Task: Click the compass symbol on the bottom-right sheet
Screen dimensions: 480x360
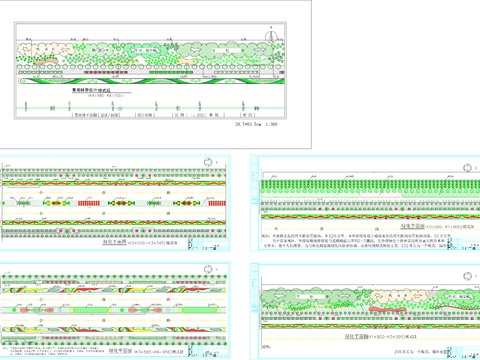Action: (467, 276)
